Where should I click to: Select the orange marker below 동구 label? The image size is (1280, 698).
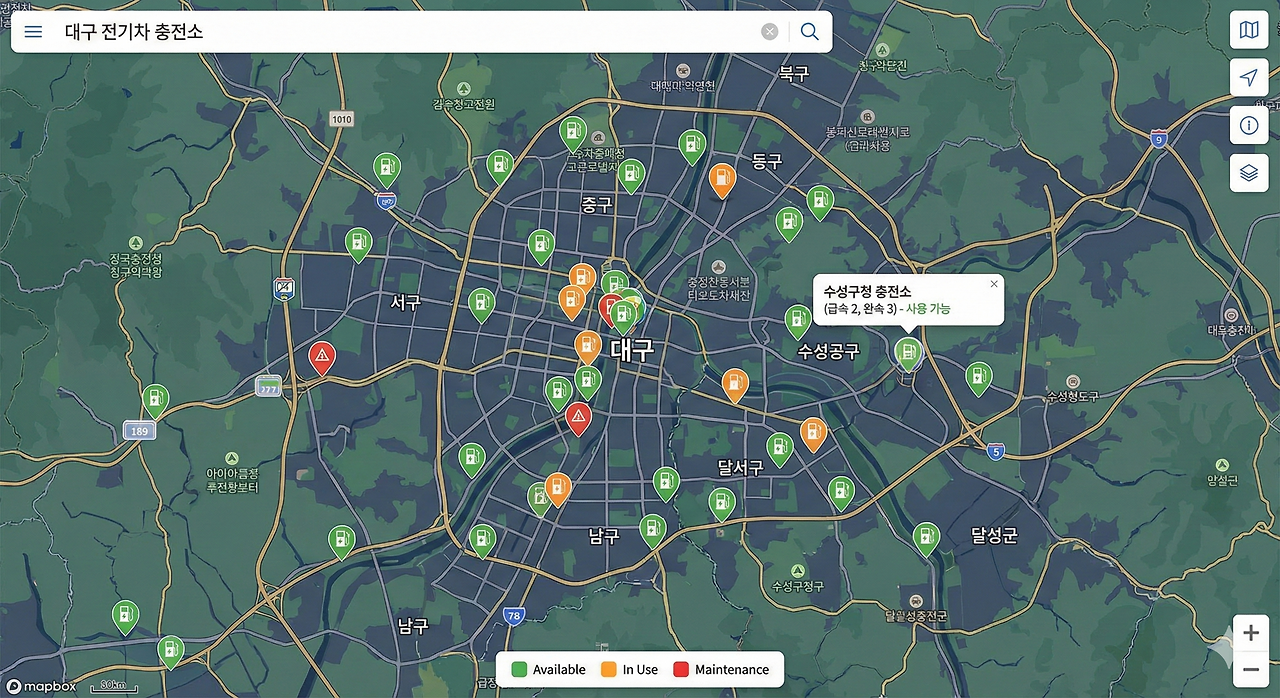722,179
